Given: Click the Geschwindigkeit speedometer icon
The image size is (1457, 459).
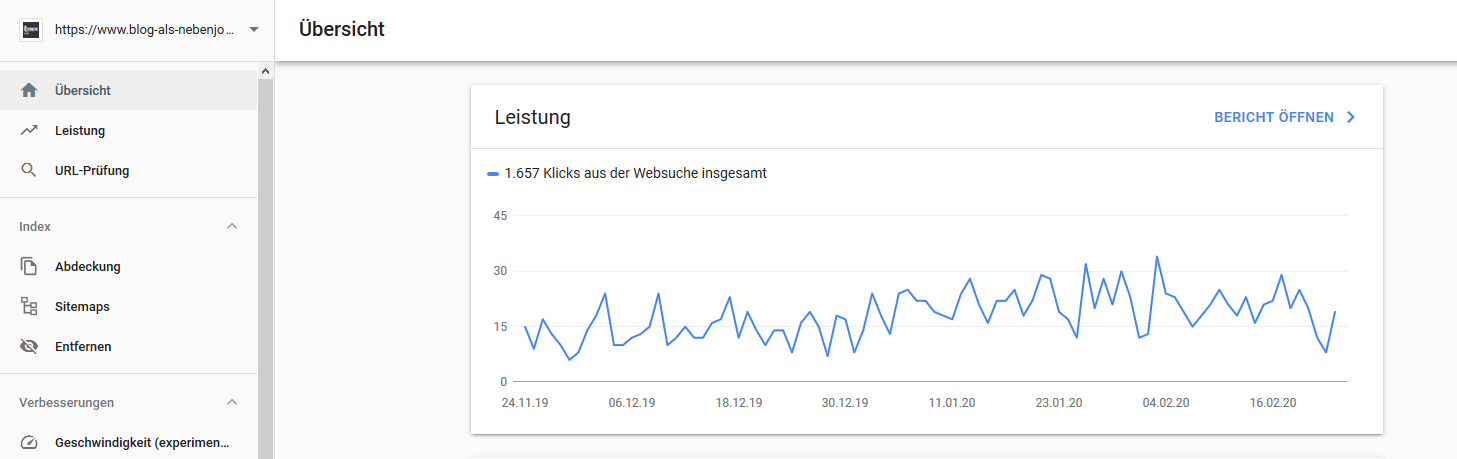Looking at the screenshot, I should point(29,442).
